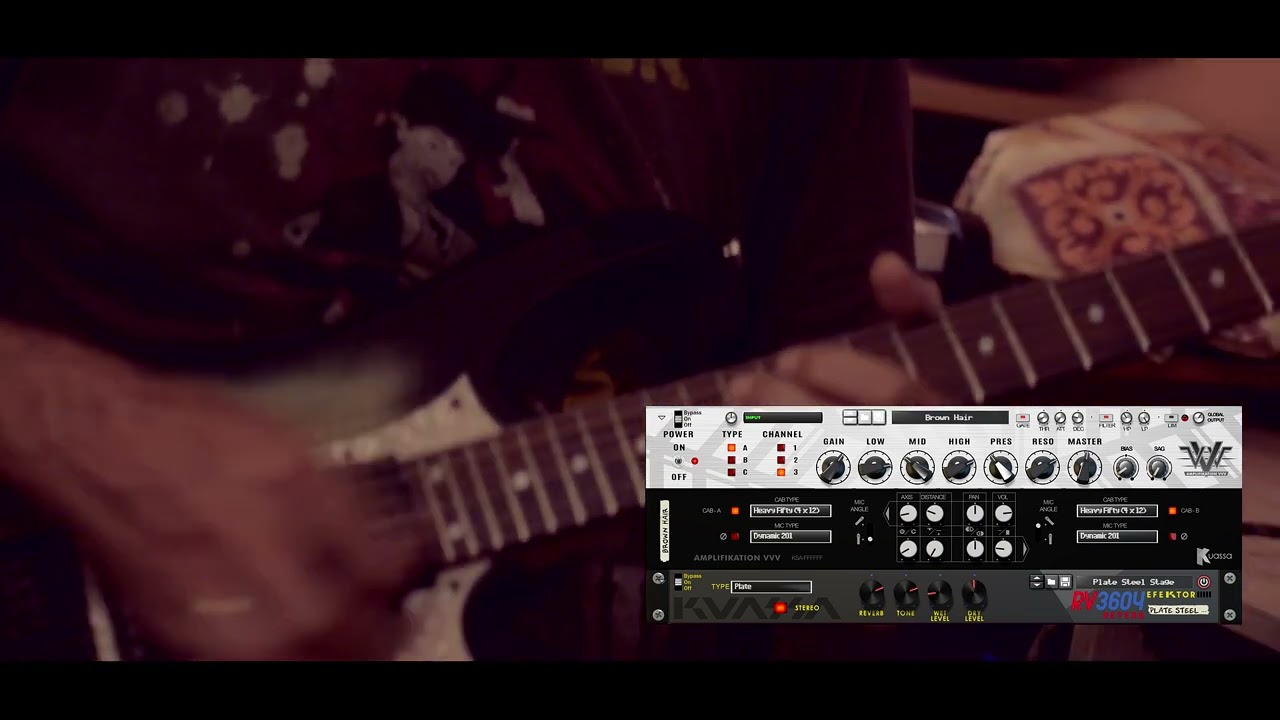The height and width of the screenshot is (720, 1280).
Task: Click the SAG knob
Action: [x=1158, y=468]
